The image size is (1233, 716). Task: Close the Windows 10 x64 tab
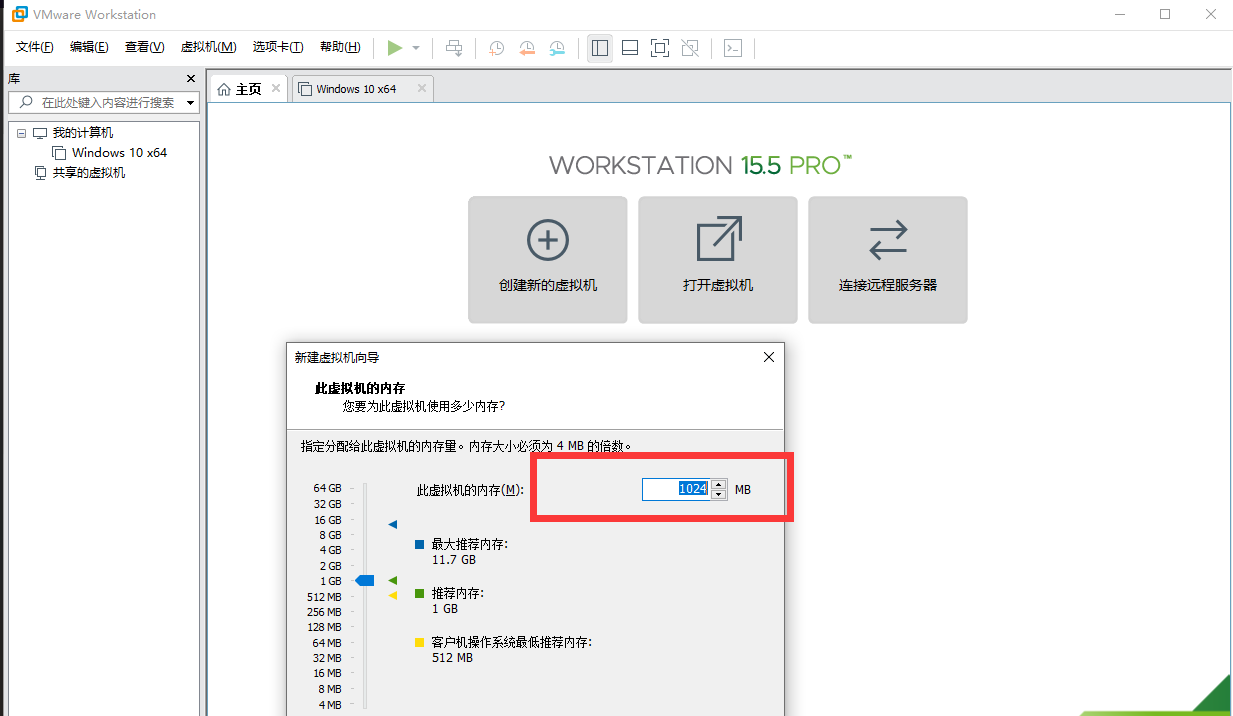click(x=422, y=88)
